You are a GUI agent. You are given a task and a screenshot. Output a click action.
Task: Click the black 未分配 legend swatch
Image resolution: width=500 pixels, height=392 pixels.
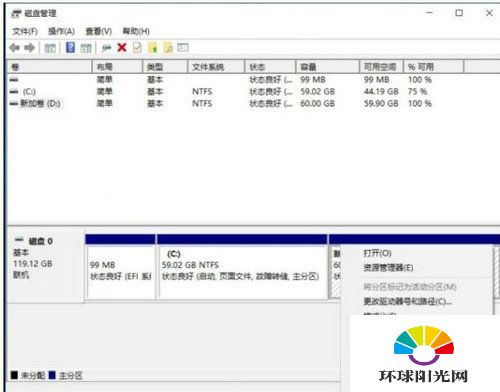click(14, 375)
